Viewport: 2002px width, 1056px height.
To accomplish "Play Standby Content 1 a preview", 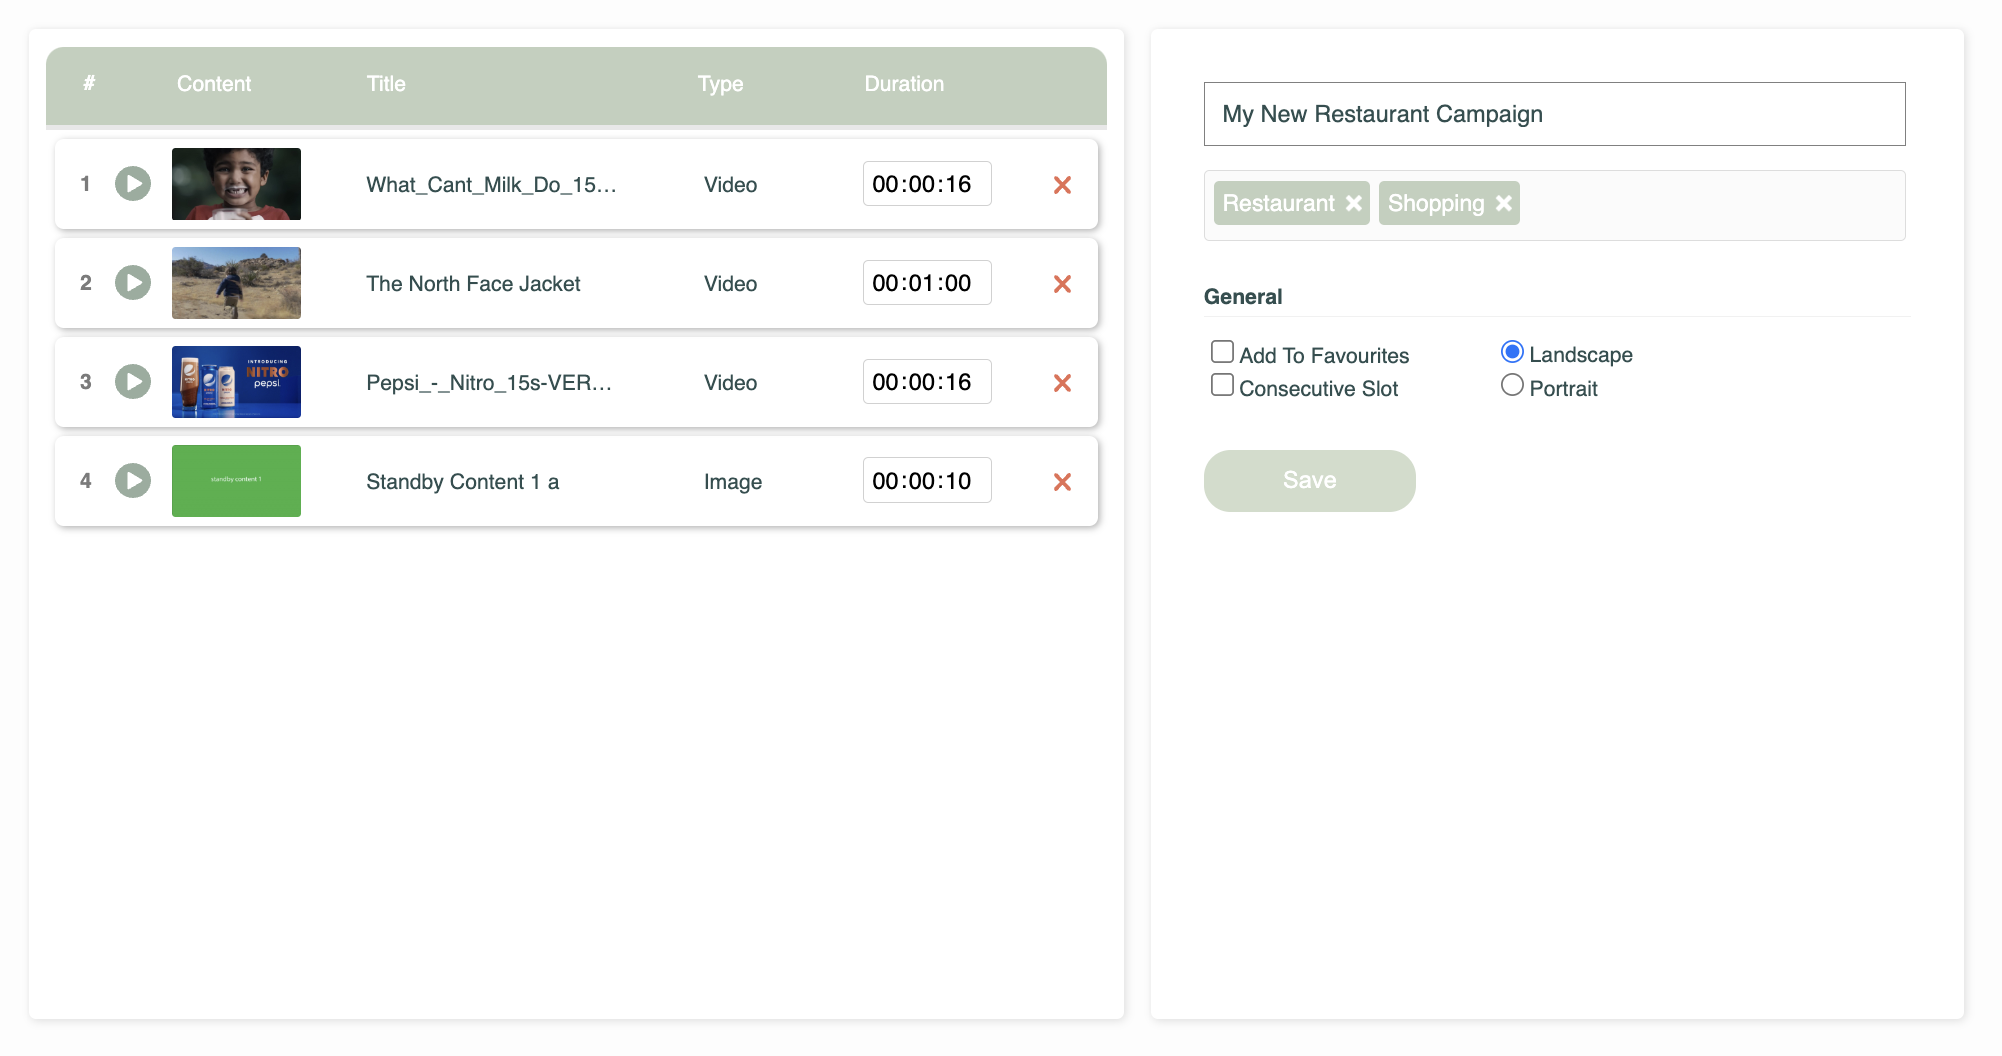I will click(x=133, y=481).
